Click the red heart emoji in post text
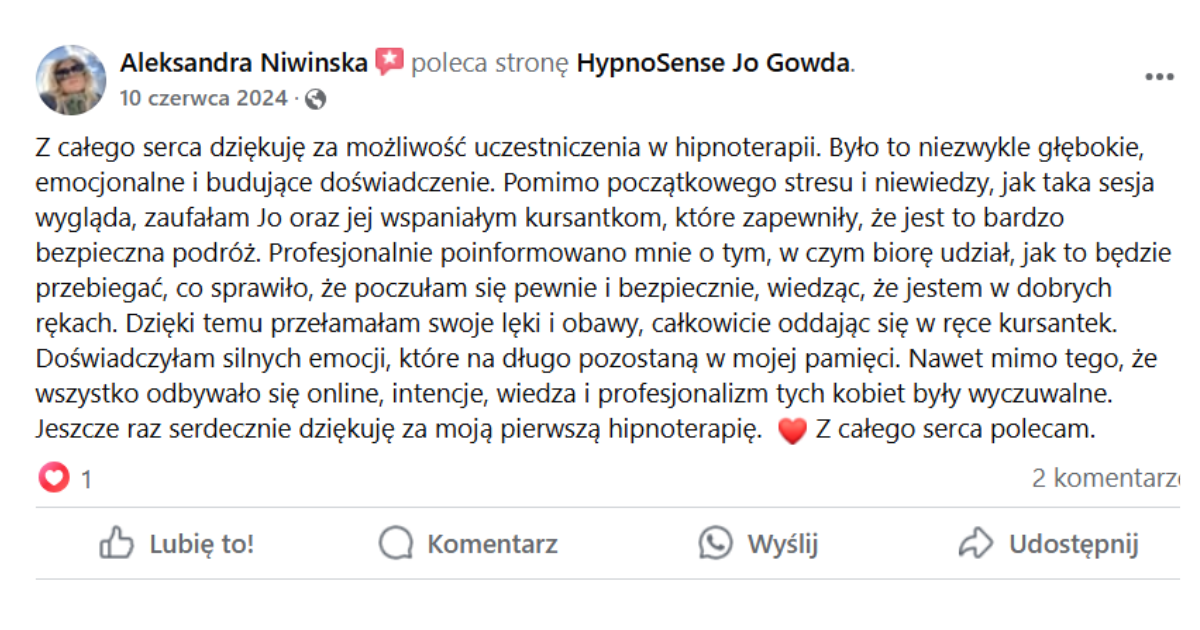This screenshot has height=630, width=1200. tap(791, 432)
